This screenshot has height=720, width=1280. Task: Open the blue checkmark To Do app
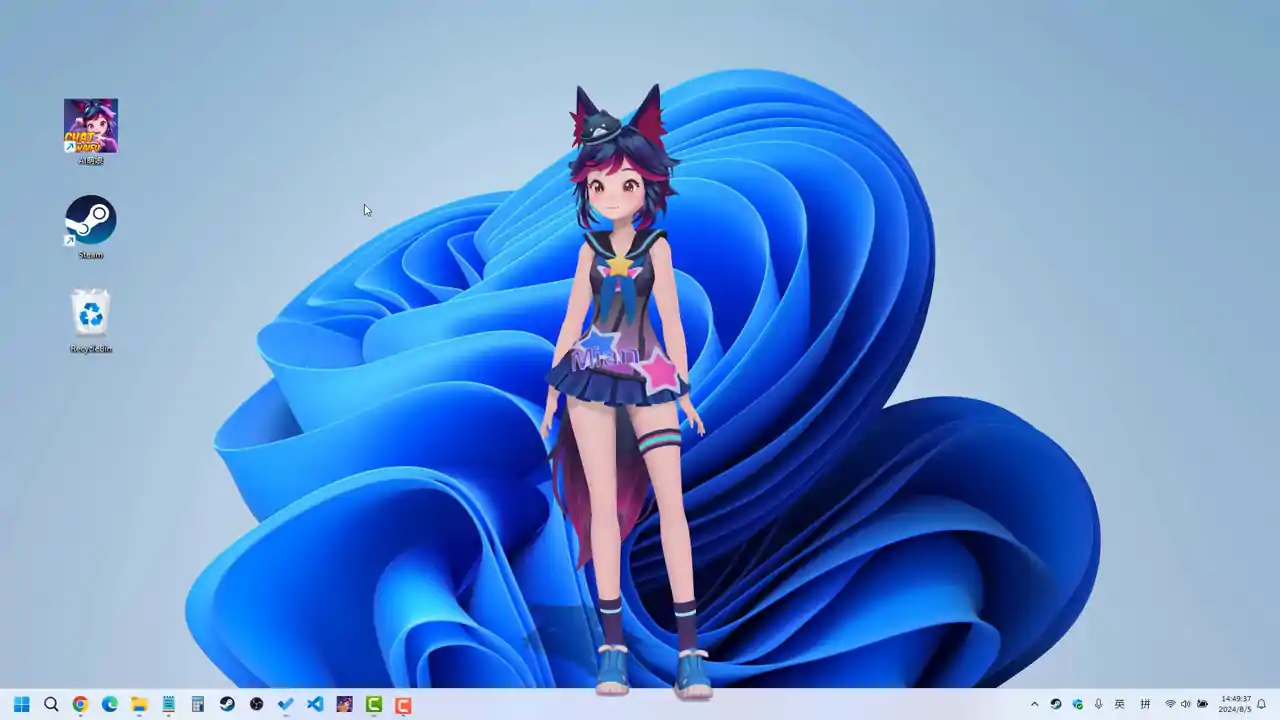click(286, 704)
